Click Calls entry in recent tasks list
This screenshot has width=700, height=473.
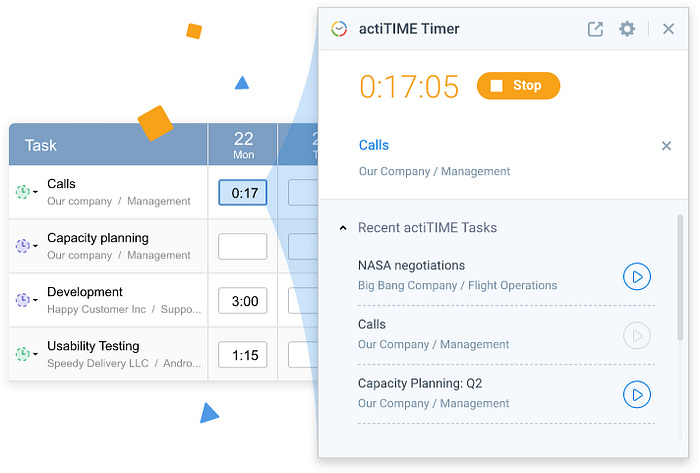pyautogui.click(x=372, y=324)
